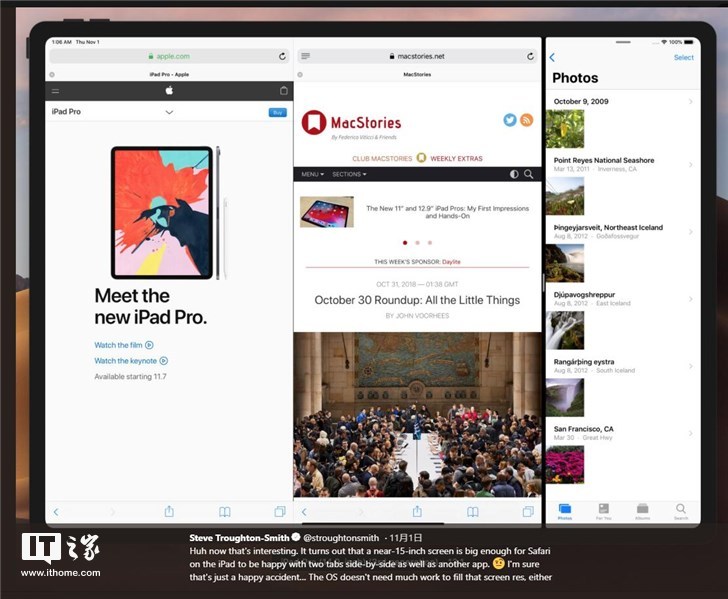Click Steve Troughton-Smith author name
Viewport: 728px width, 599px height.
239,538
